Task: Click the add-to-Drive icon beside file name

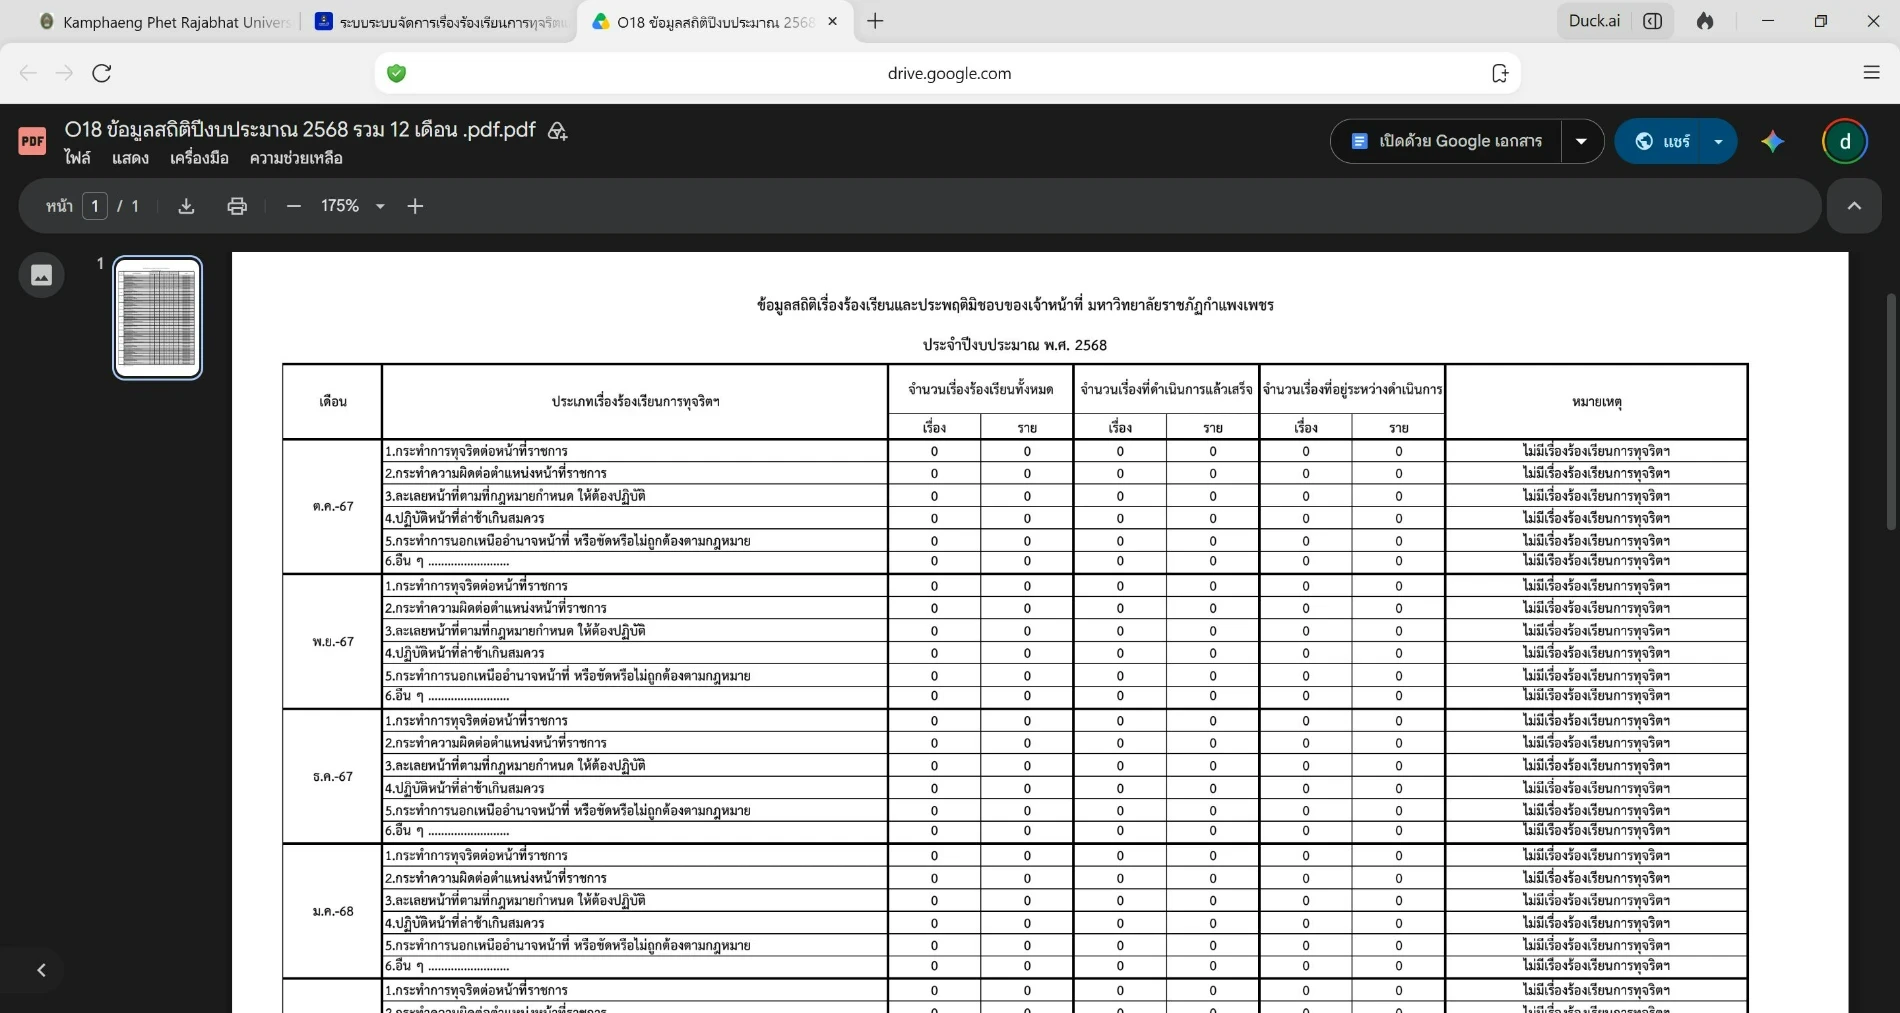Action: (558, 131)
